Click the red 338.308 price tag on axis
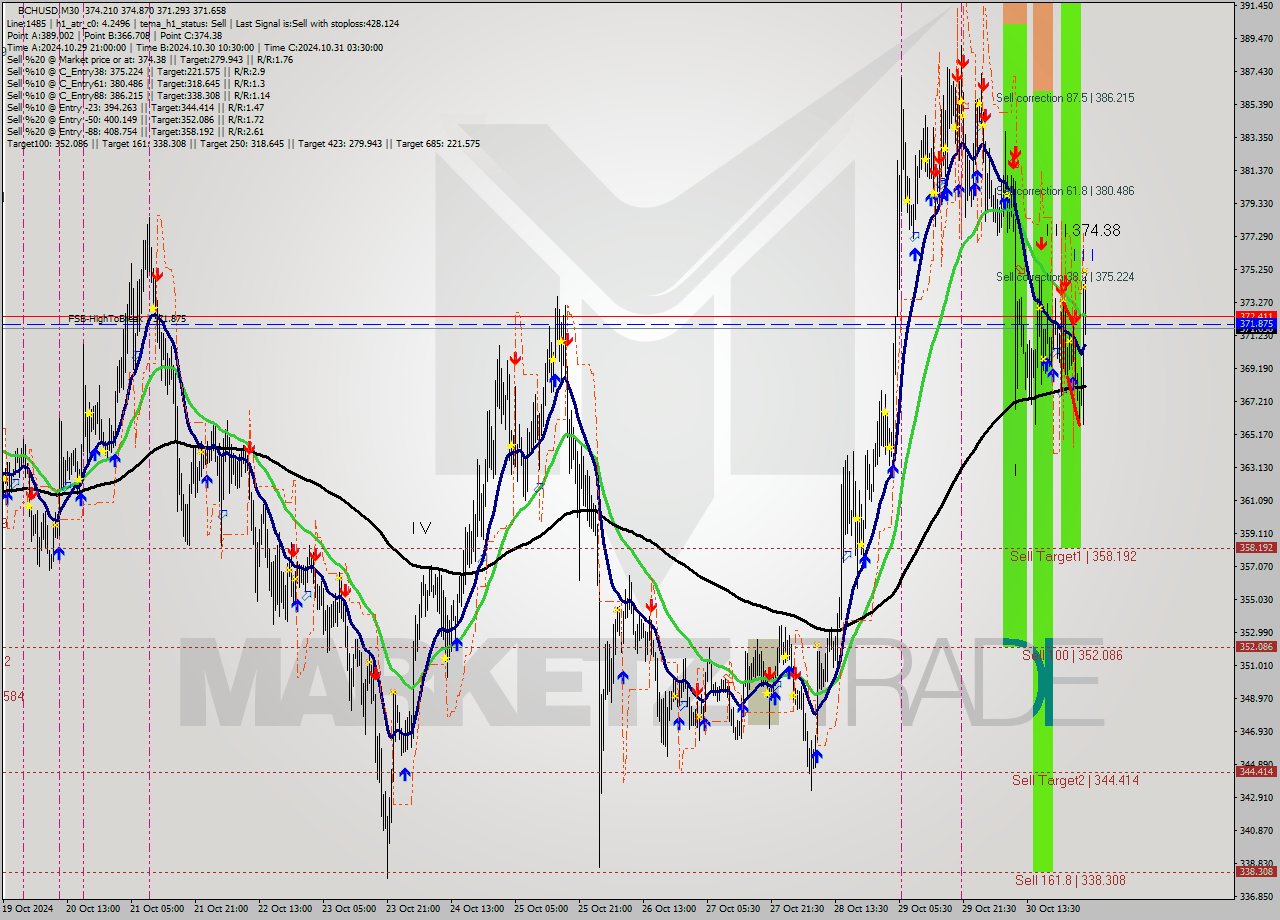Screen dimensions: 1280x920 coord(1256,872)
